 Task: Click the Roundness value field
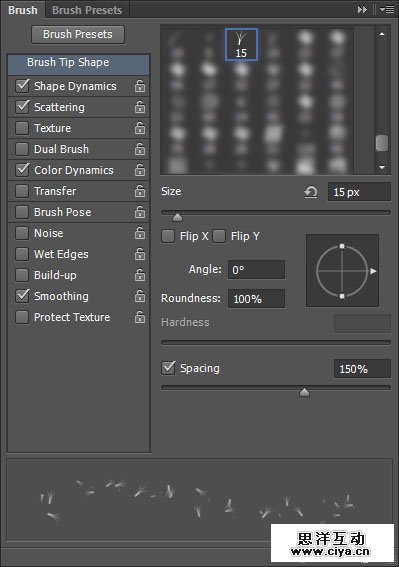[x=256, y=299]
